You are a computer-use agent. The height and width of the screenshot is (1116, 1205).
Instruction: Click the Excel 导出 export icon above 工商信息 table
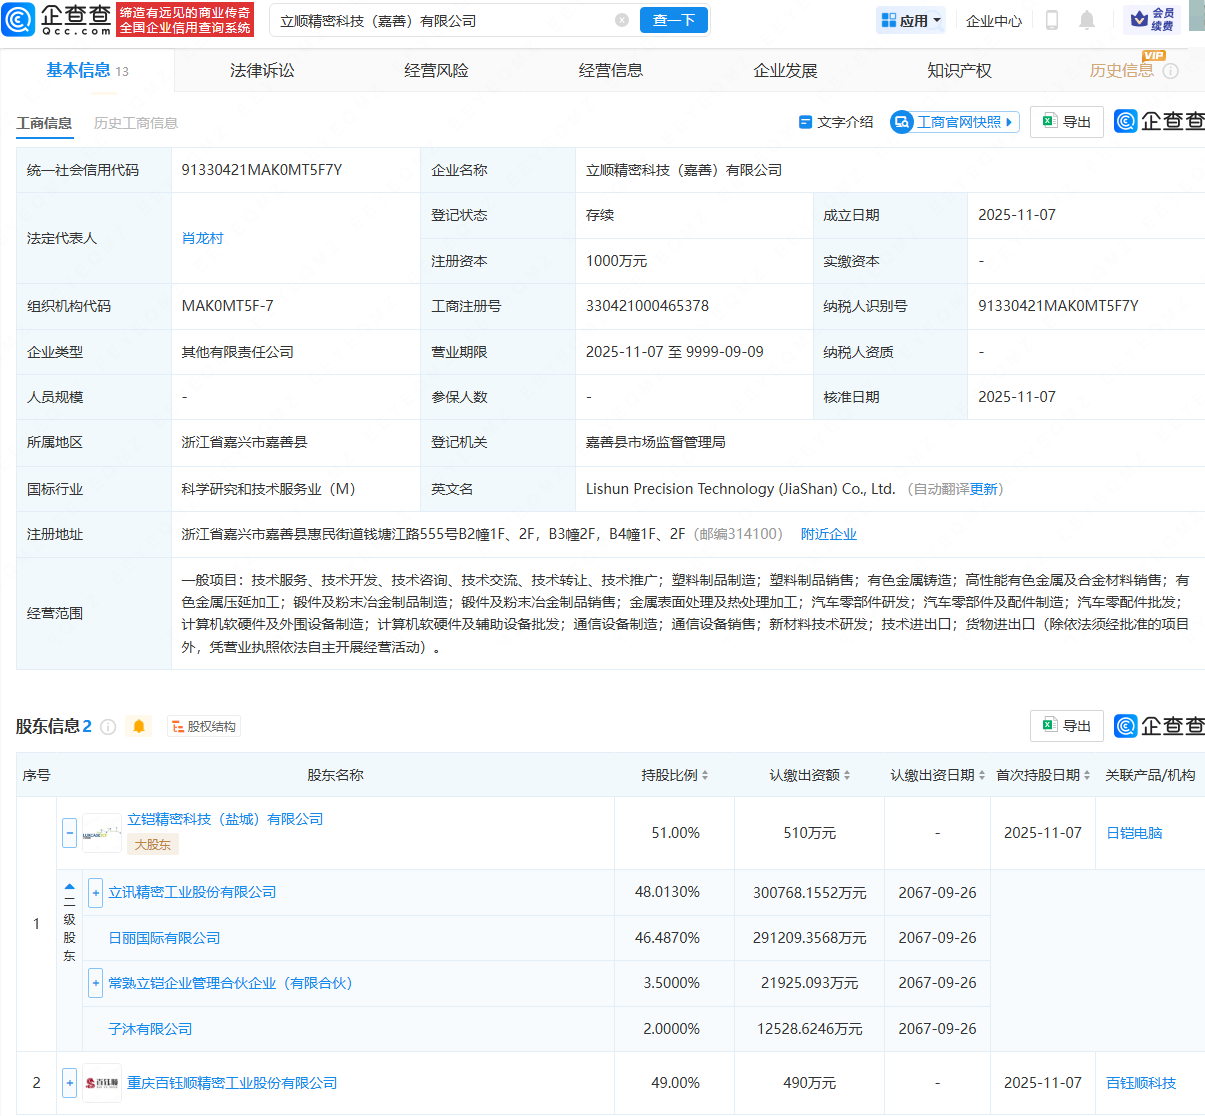point(1049,121)
